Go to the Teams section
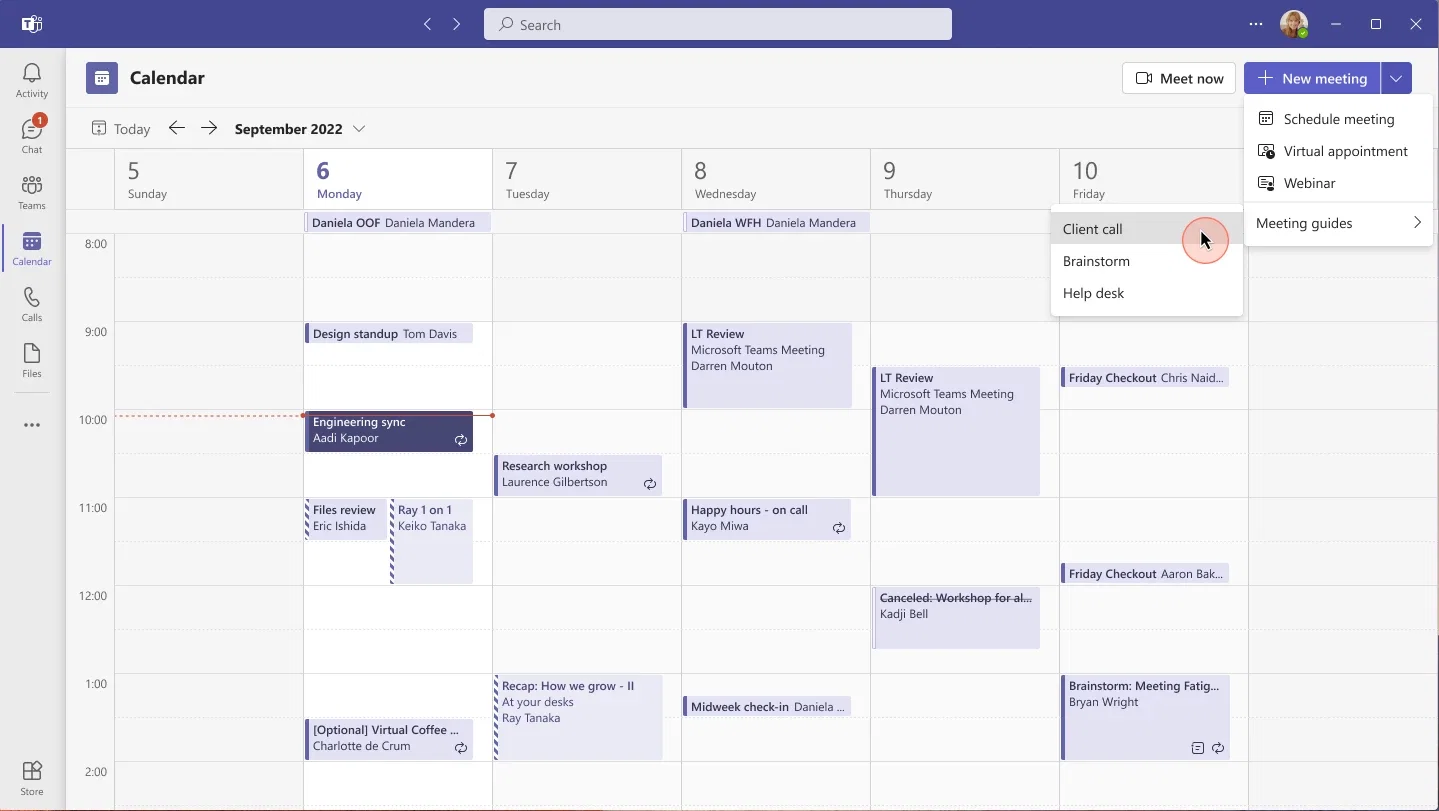Screen dimensions: 1439x811 [32, 193]
